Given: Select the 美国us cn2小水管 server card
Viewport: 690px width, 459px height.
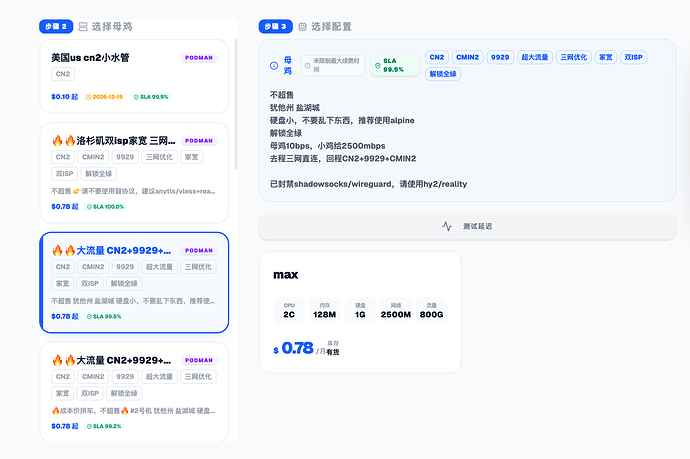Looking at the screenshot, I should 134,77.
